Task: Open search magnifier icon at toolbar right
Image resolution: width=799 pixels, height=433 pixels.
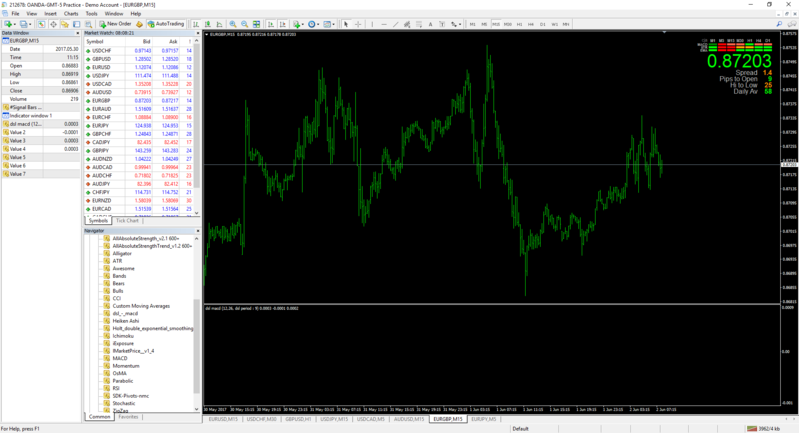Action: point(779,24)
